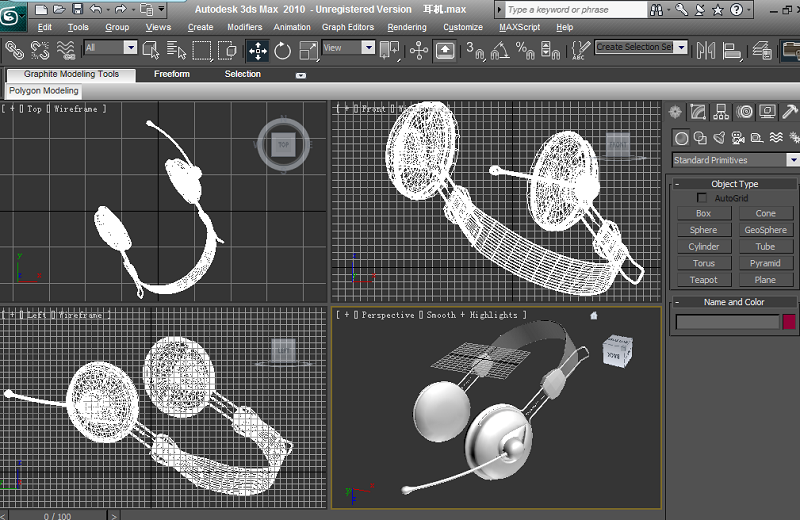The height and width of the screenshot is (520, 800).
Task: Click the object color swatch
Action: point(789,322)
